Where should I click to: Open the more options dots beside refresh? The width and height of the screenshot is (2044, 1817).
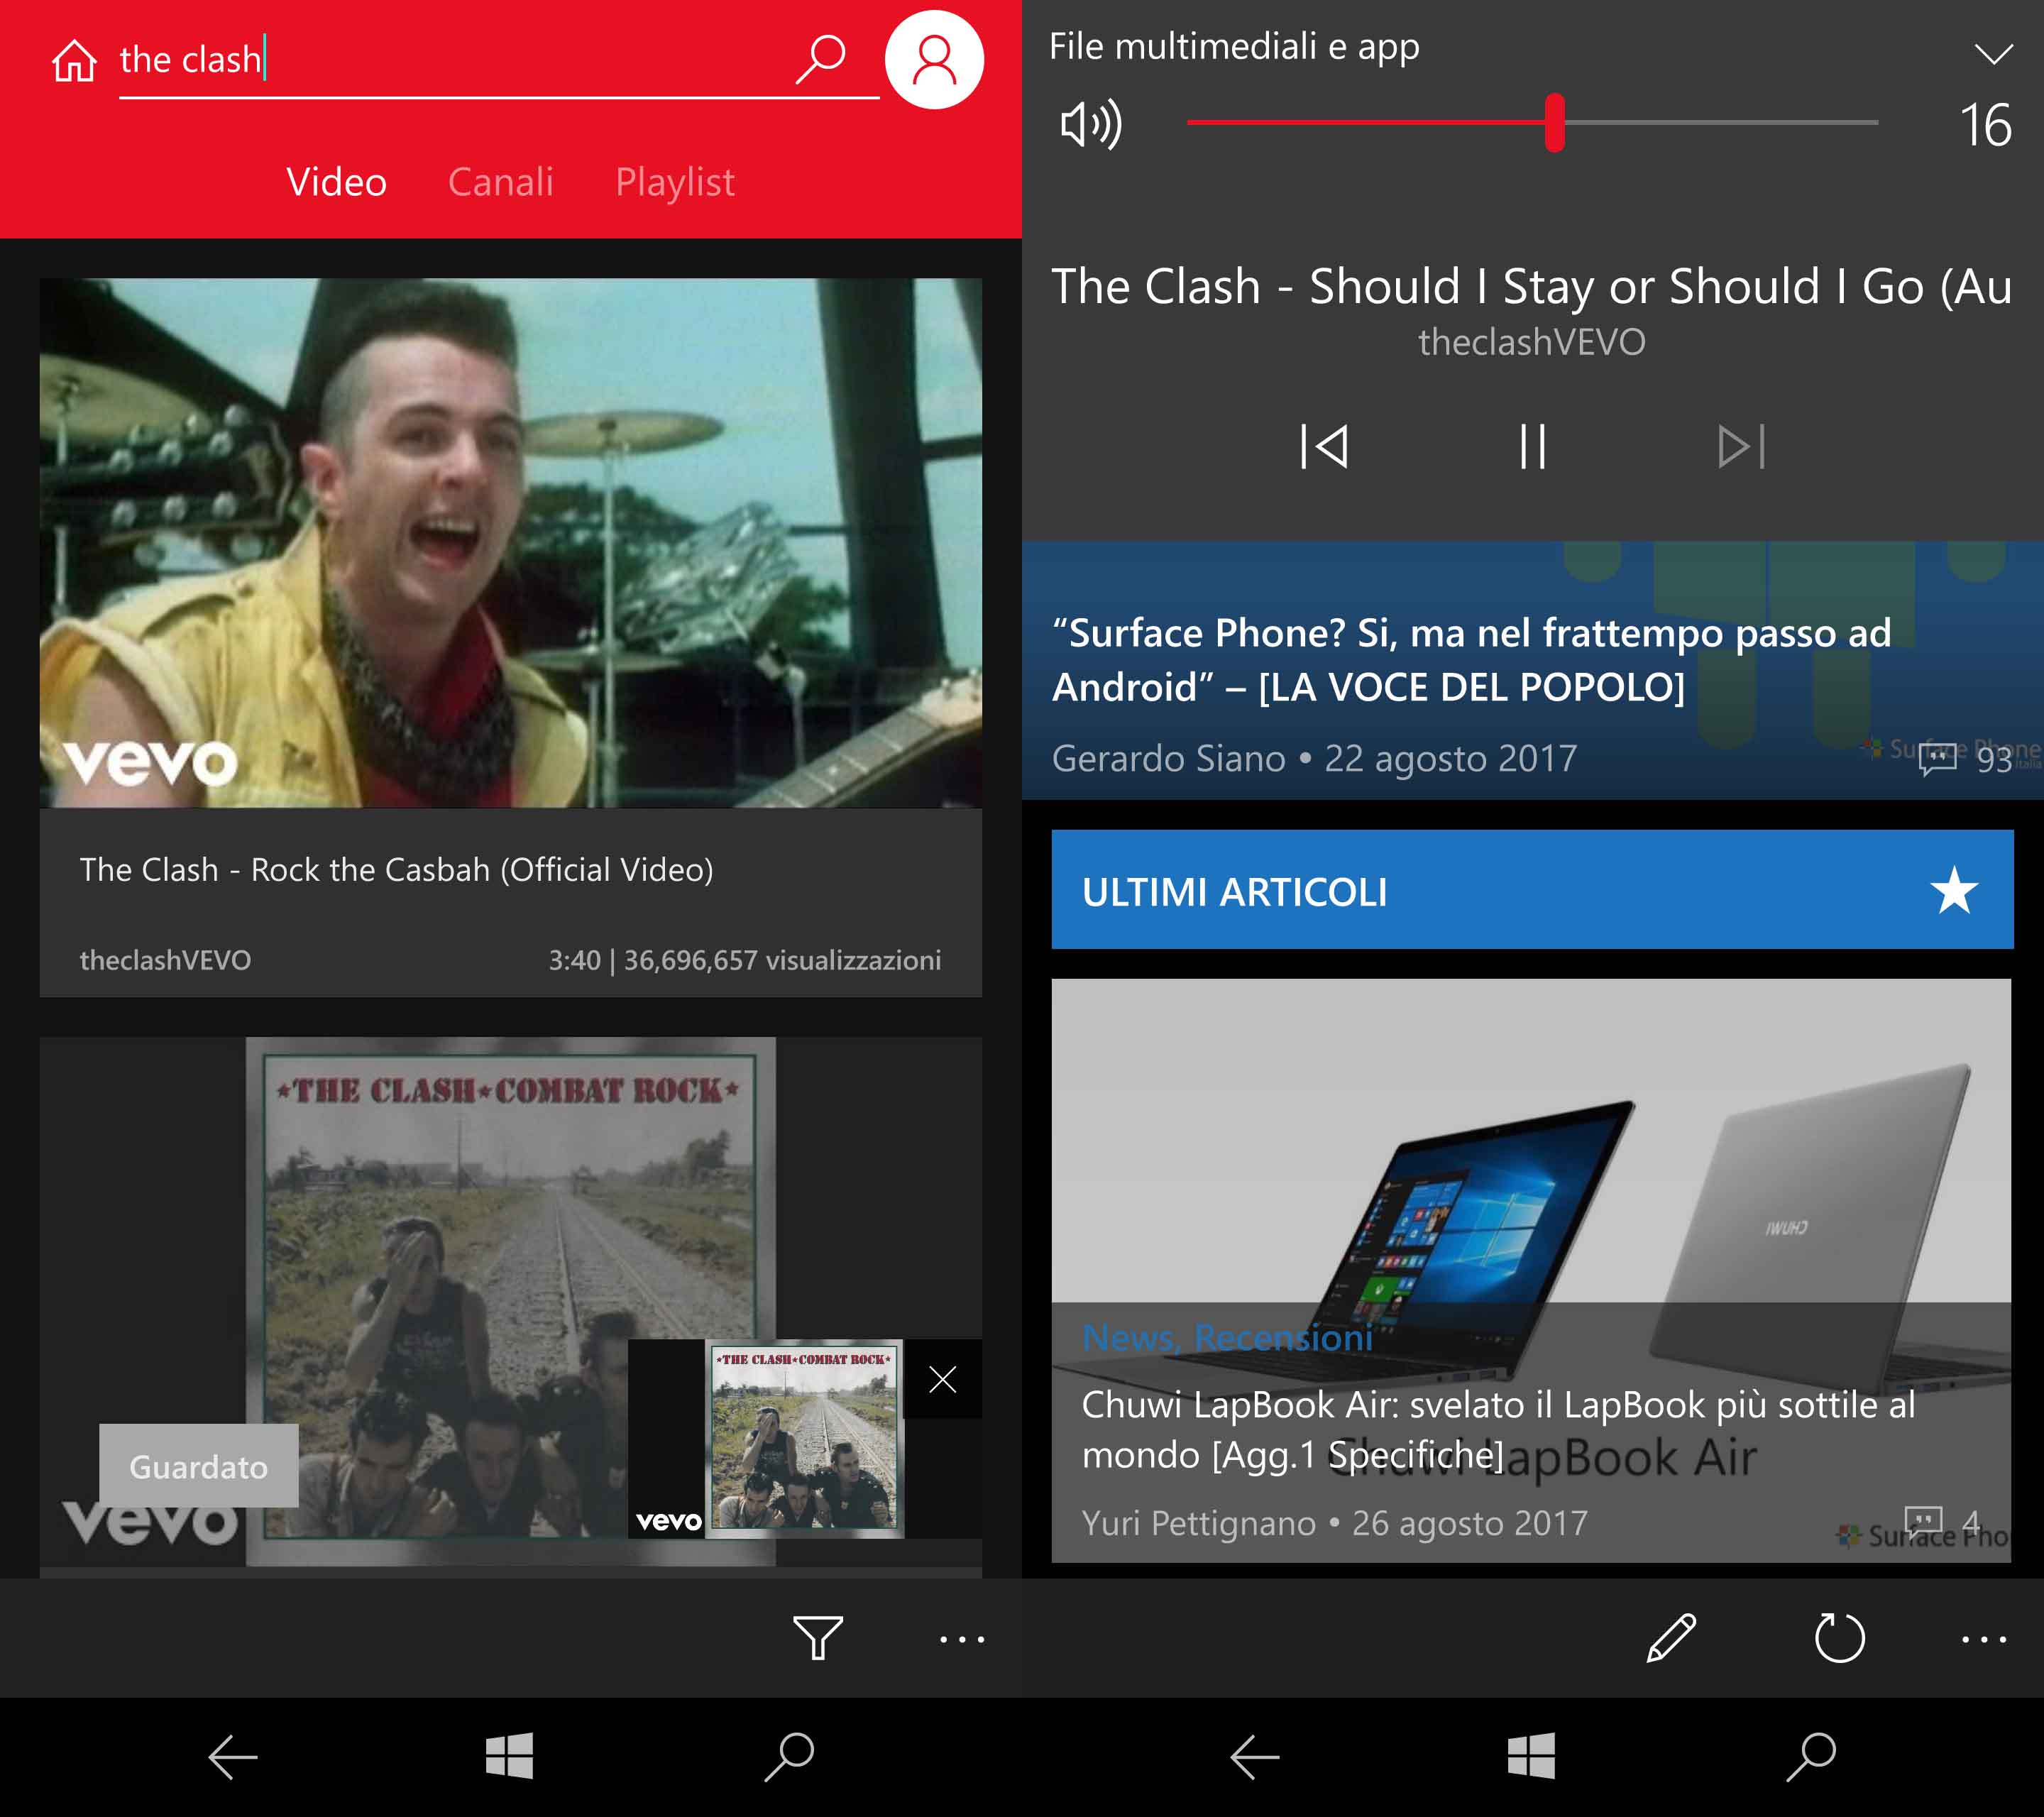[1984, 1639]
